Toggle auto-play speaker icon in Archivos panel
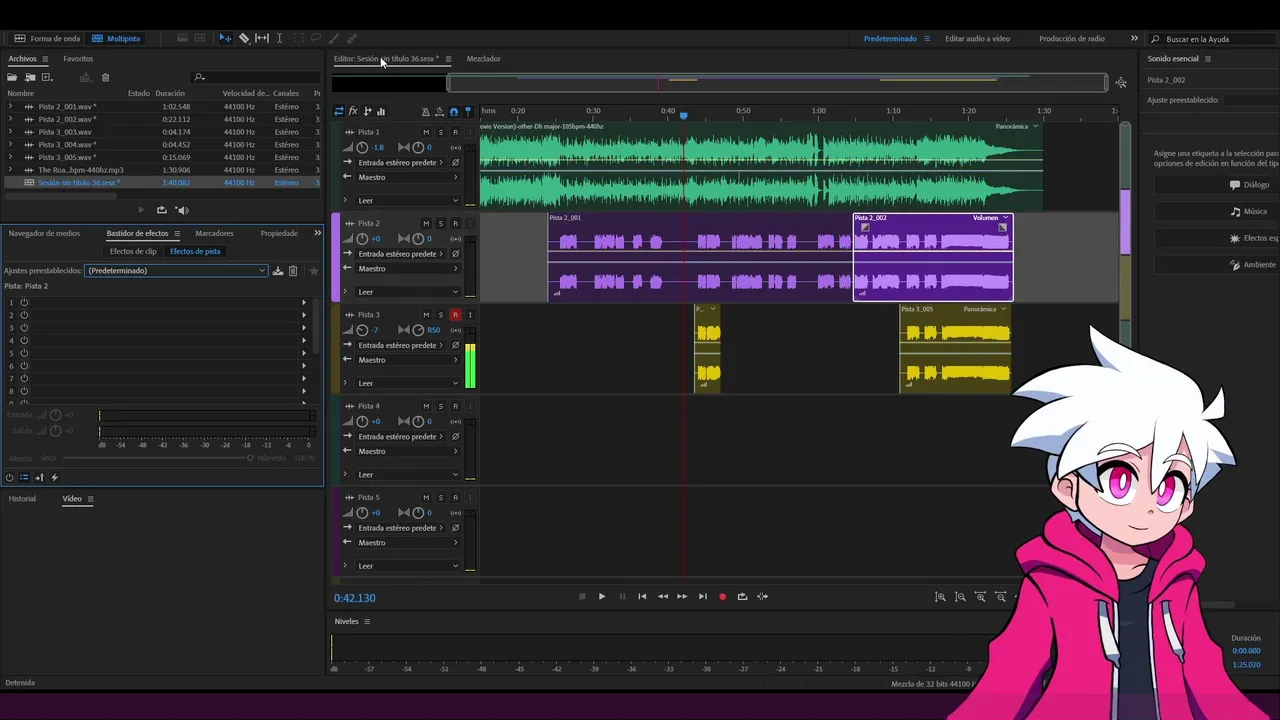The width and height of the screenshot is (1280, 720). pos(182,210)
